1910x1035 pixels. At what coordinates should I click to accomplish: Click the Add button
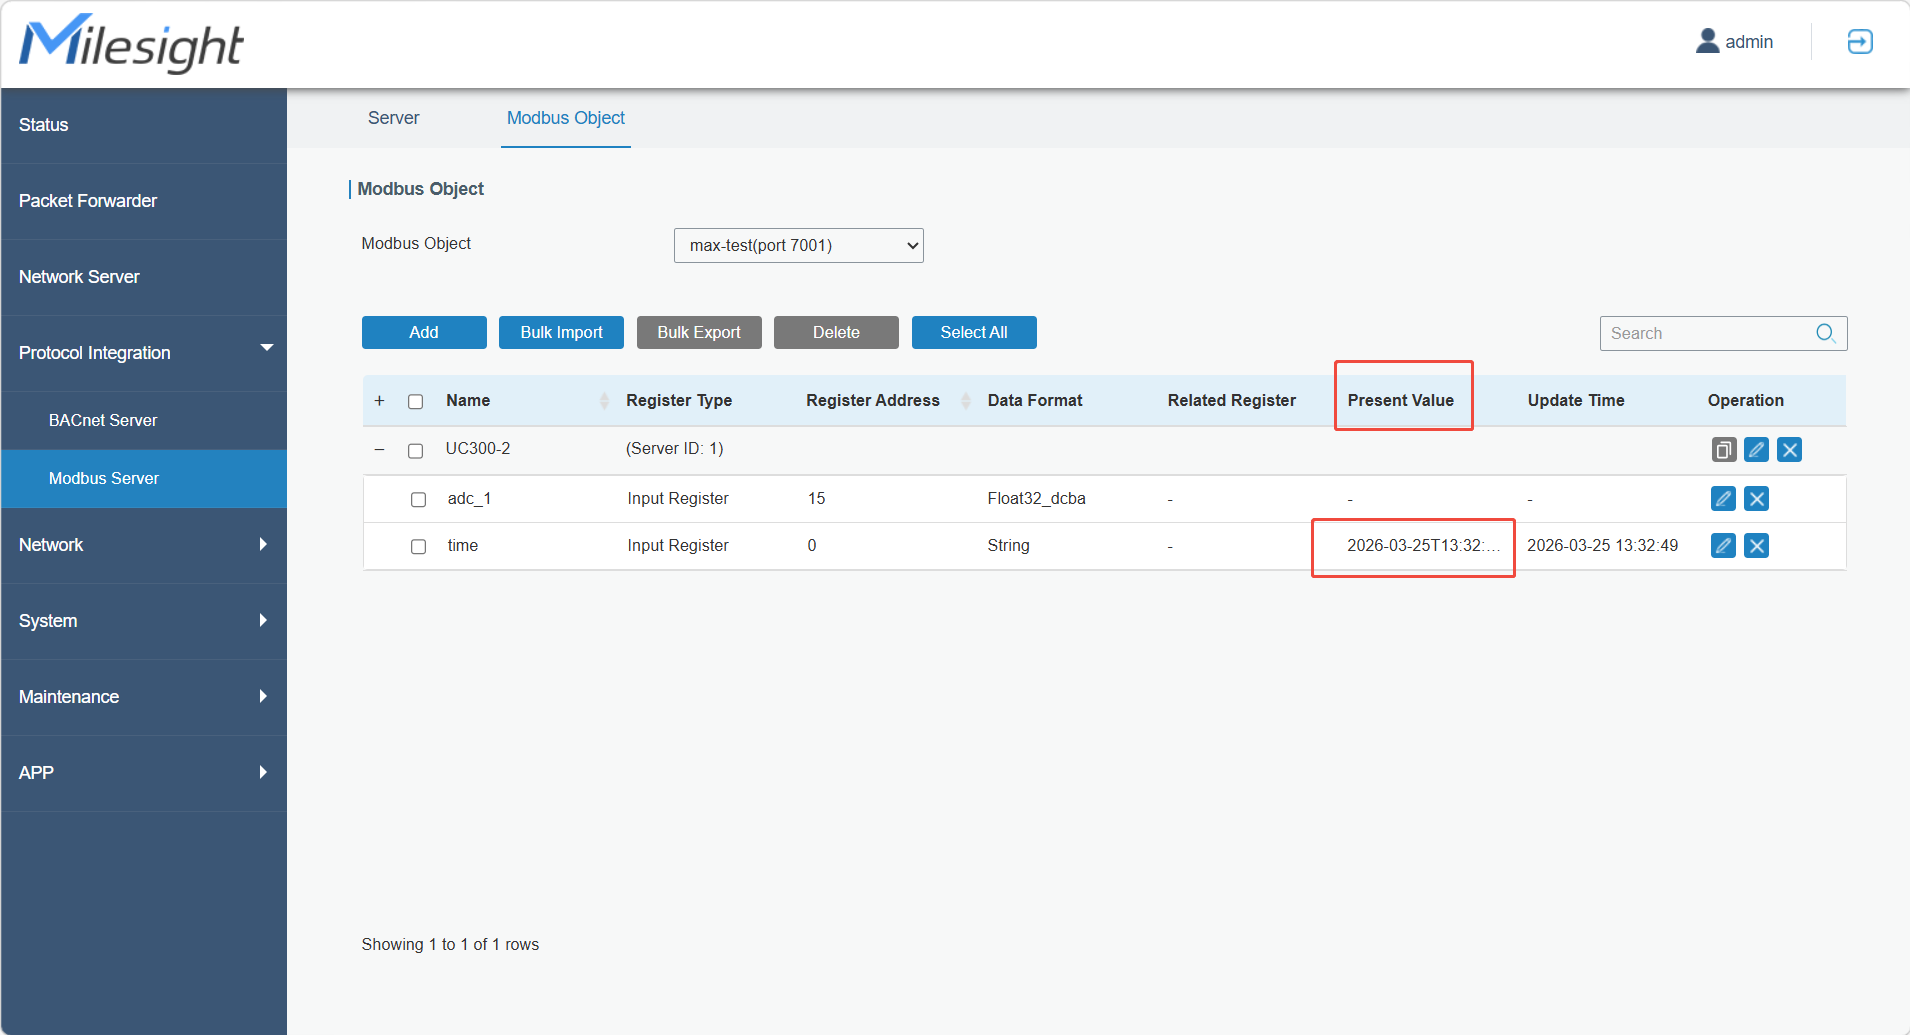click(424, 333)
